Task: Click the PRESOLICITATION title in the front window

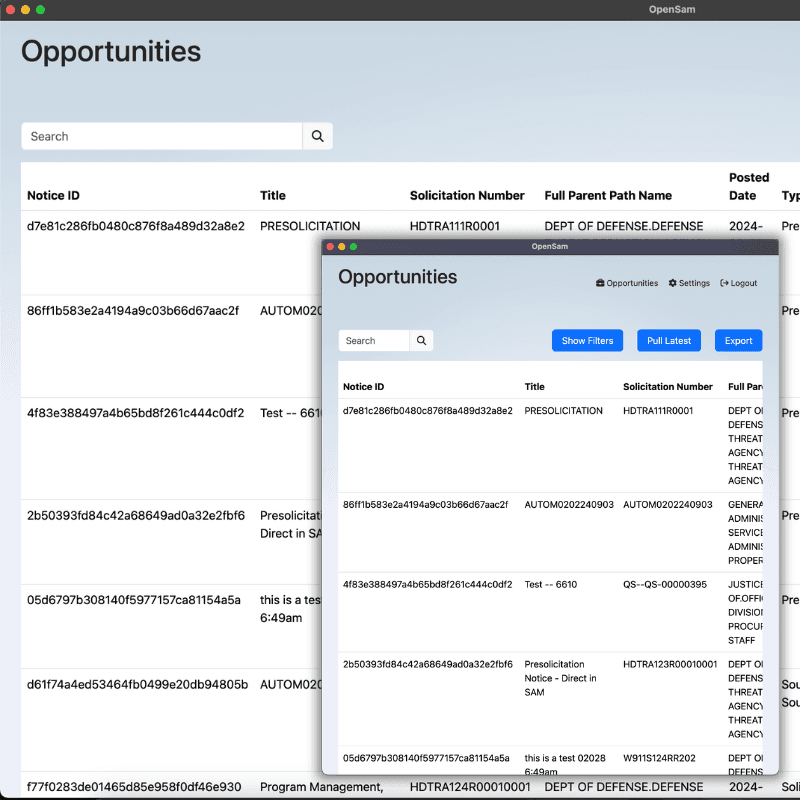Action: 563,411
